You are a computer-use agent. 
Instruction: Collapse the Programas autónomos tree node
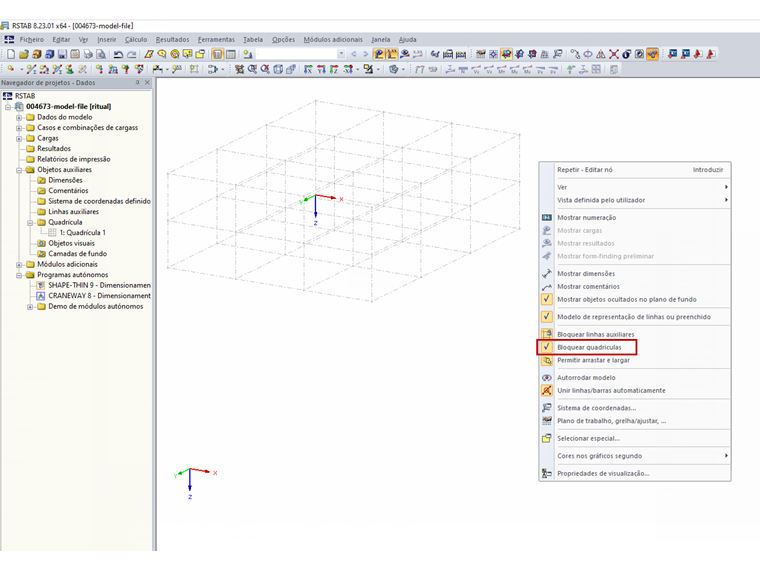(19, 275)
